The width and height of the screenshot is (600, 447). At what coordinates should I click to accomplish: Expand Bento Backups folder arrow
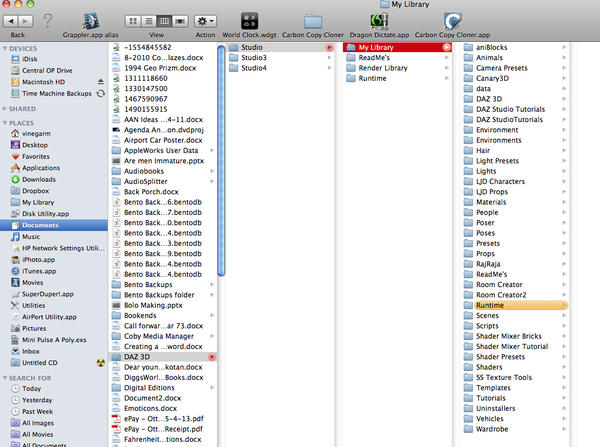[x=212, y=285]
